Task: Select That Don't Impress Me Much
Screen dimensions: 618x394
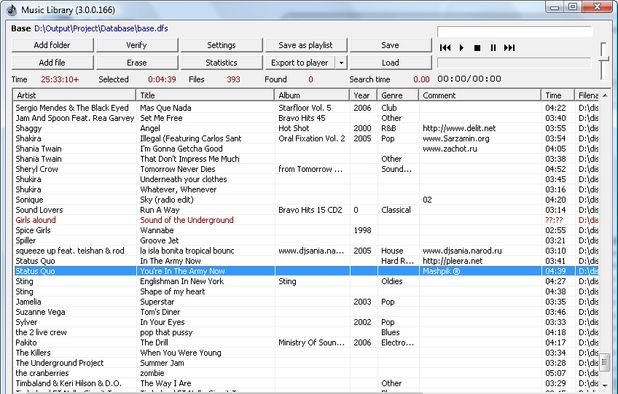Action: click(x=306, y=159)
